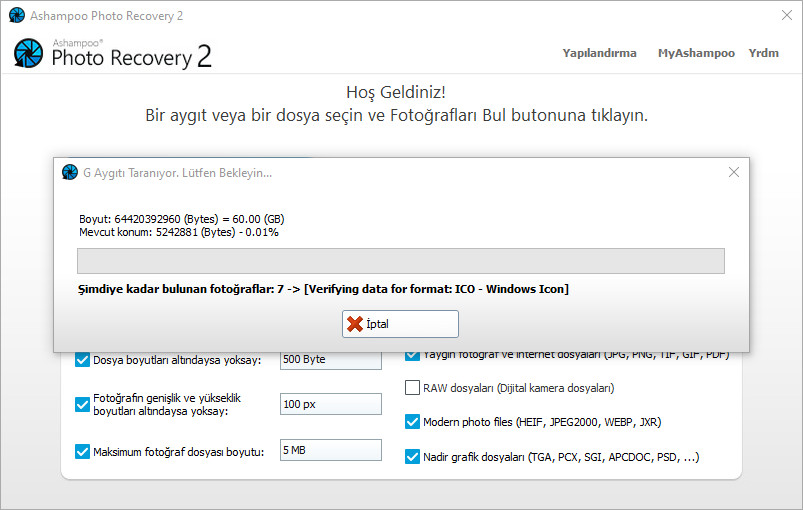Image resolution: width=803 pixels, height=510 pixels.
Task: Enable RAW dosyaları checkbox
Action: point(412,388)
